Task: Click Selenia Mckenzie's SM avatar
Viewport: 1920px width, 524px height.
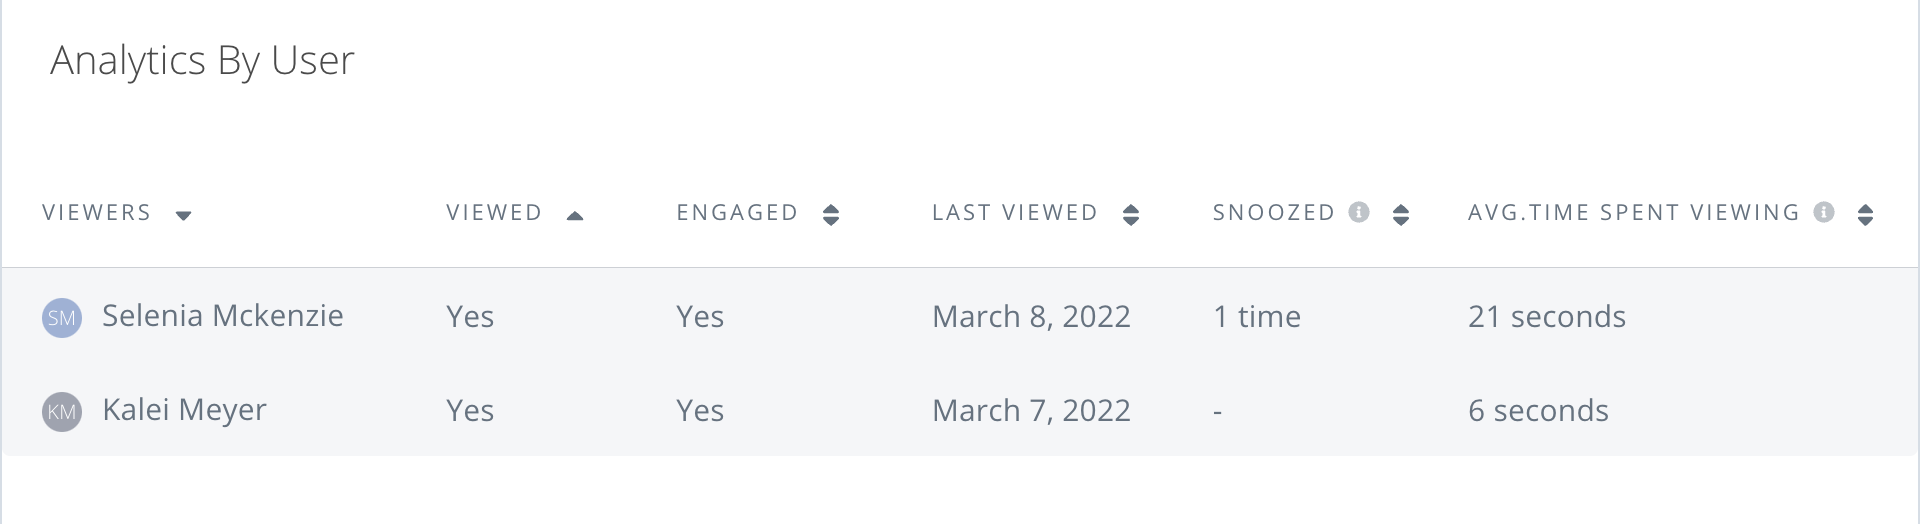Action: pos(62,318)
